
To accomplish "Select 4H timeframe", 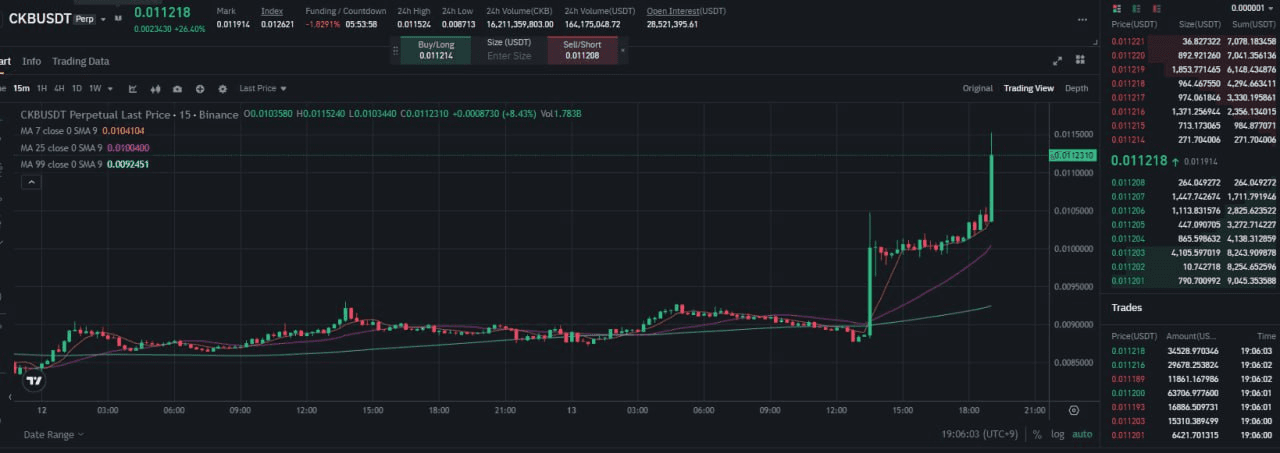I will click(x=59, y=88).
